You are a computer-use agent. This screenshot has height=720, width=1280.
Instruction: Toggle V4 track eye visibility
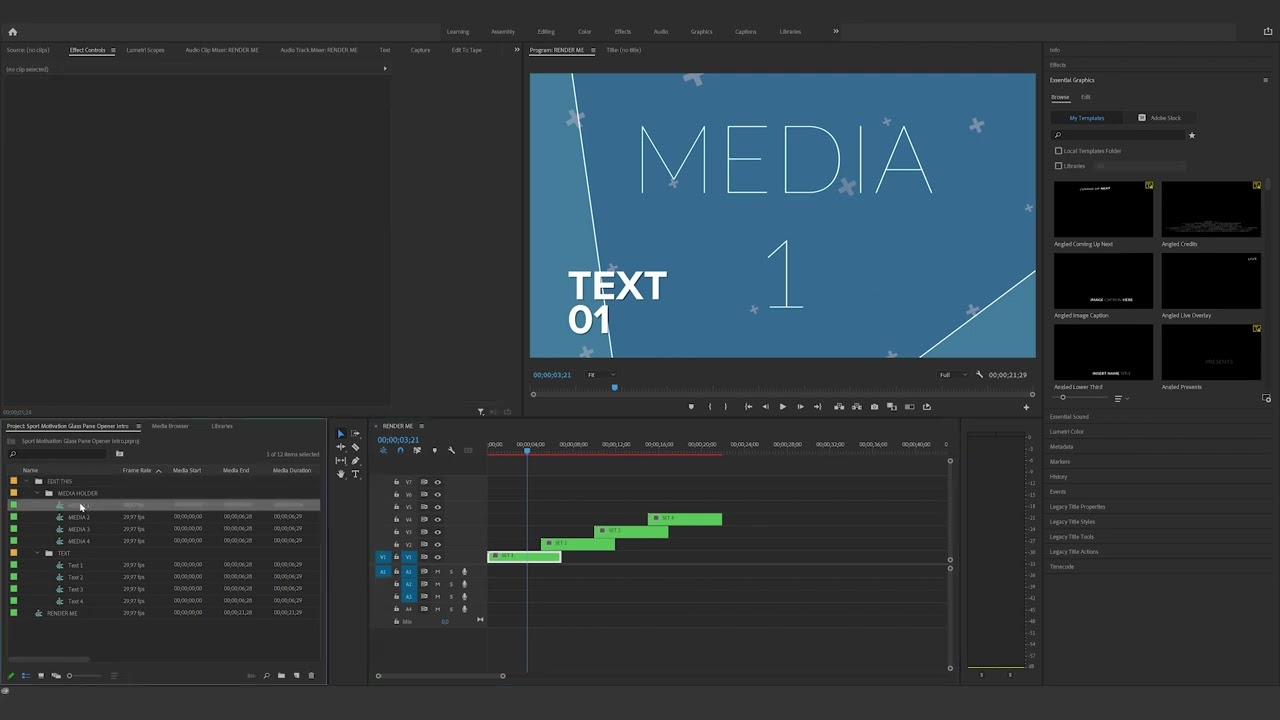click(437, 519)
